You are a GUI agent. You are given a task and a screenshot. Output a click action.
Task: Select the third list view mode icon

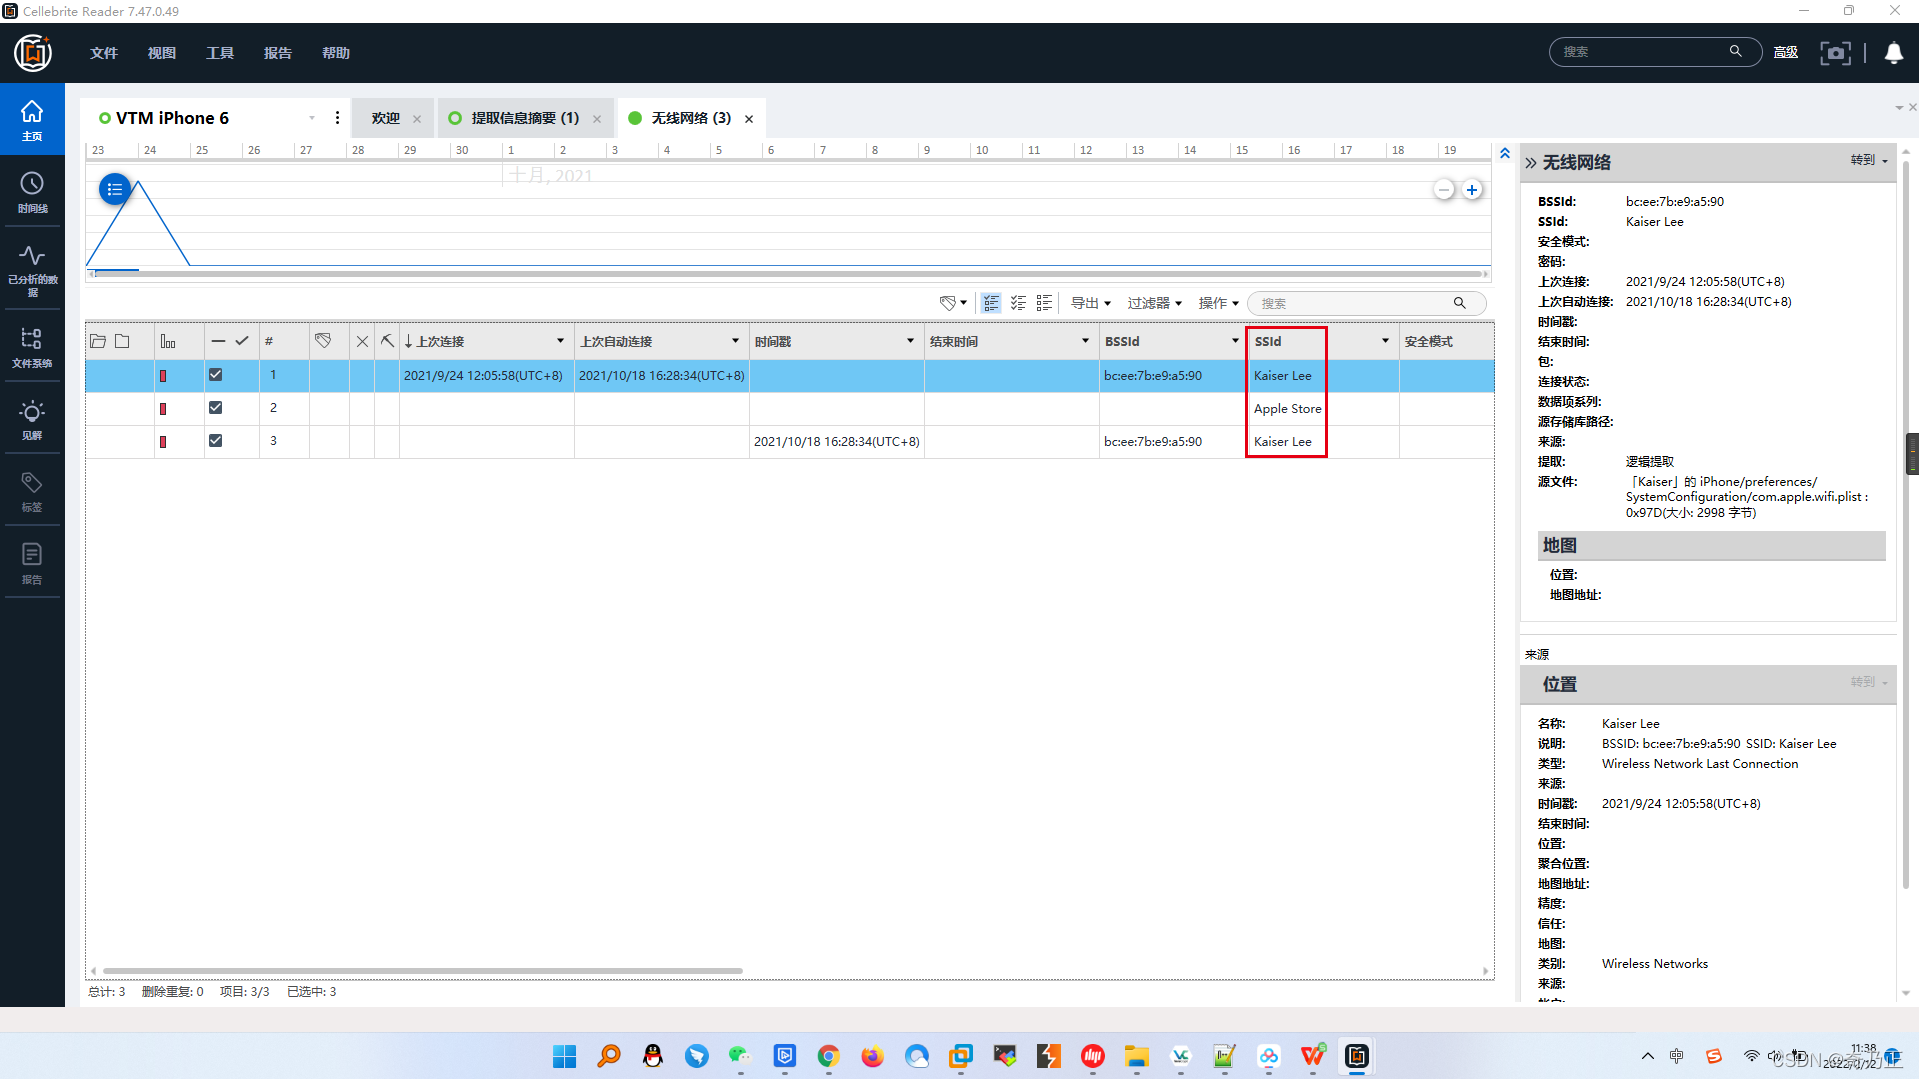(1044, 303)
